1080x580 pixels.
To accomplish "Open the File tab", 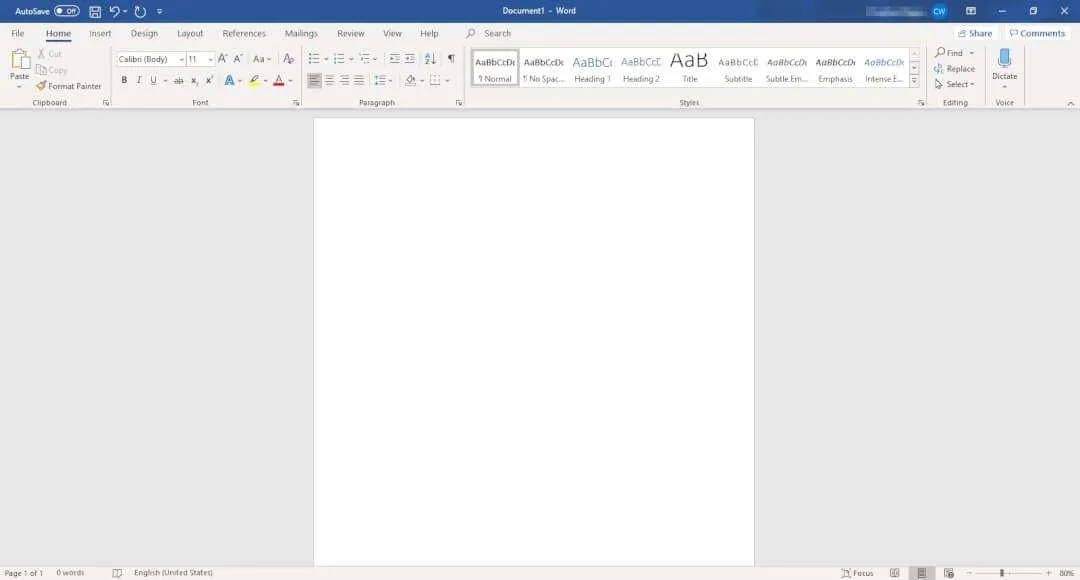I will pos(18,33).
